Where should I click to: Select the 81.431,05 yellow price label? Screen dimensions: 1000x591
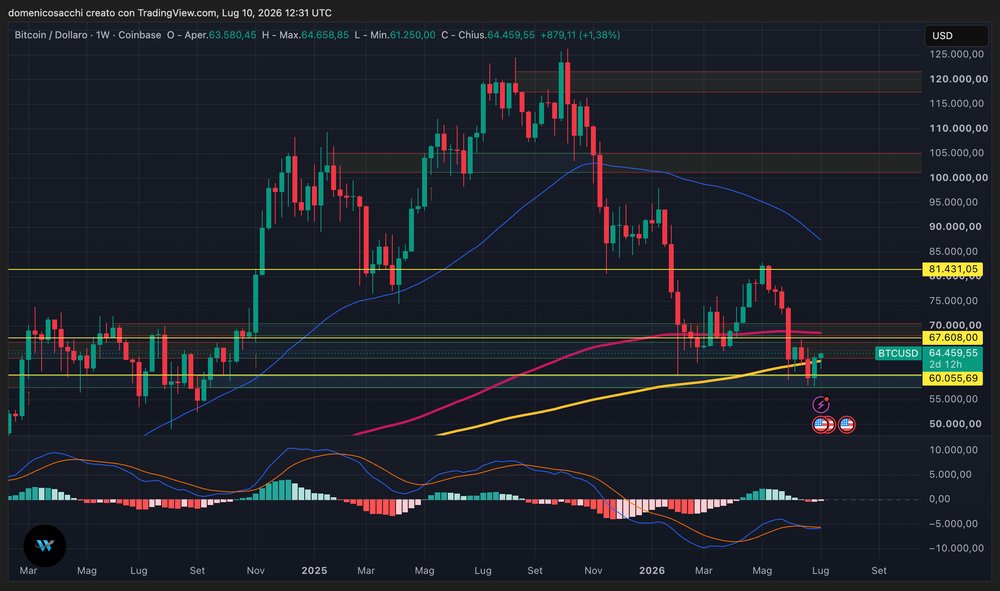(x=953, y=269)
